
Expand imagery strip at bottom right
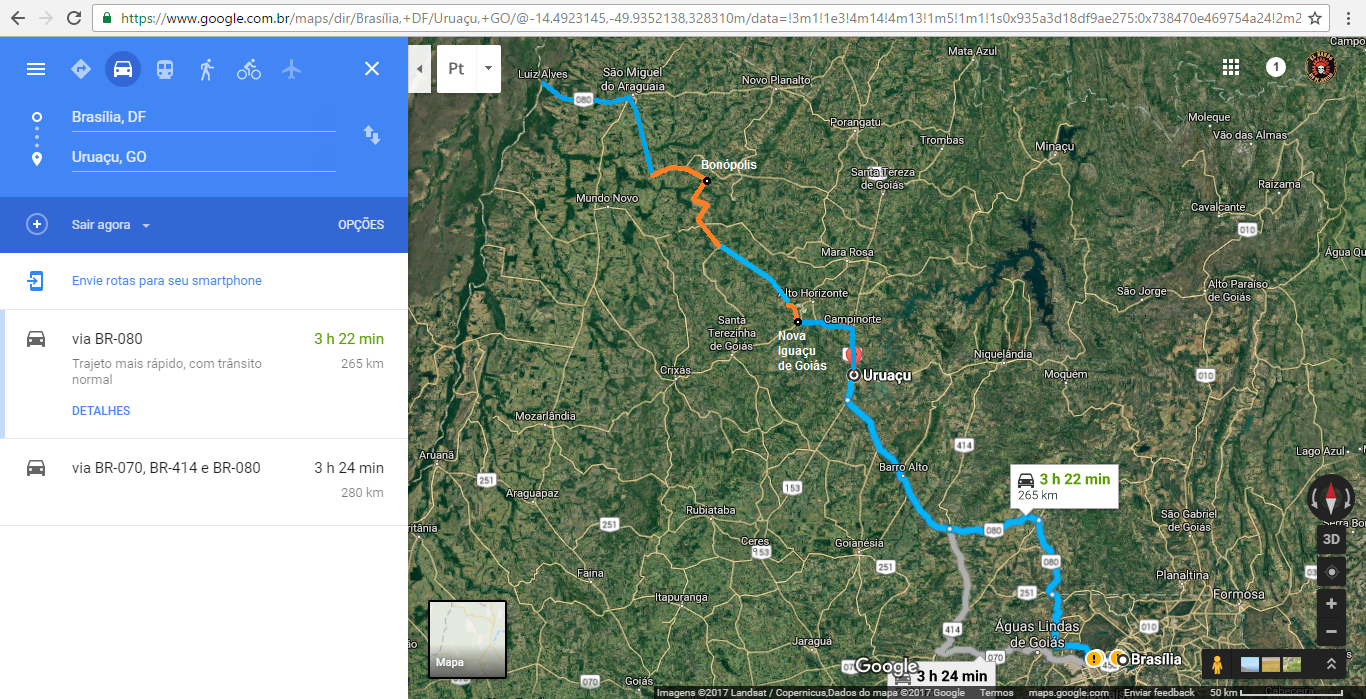pyautogui.click(x=1331, y=664)
